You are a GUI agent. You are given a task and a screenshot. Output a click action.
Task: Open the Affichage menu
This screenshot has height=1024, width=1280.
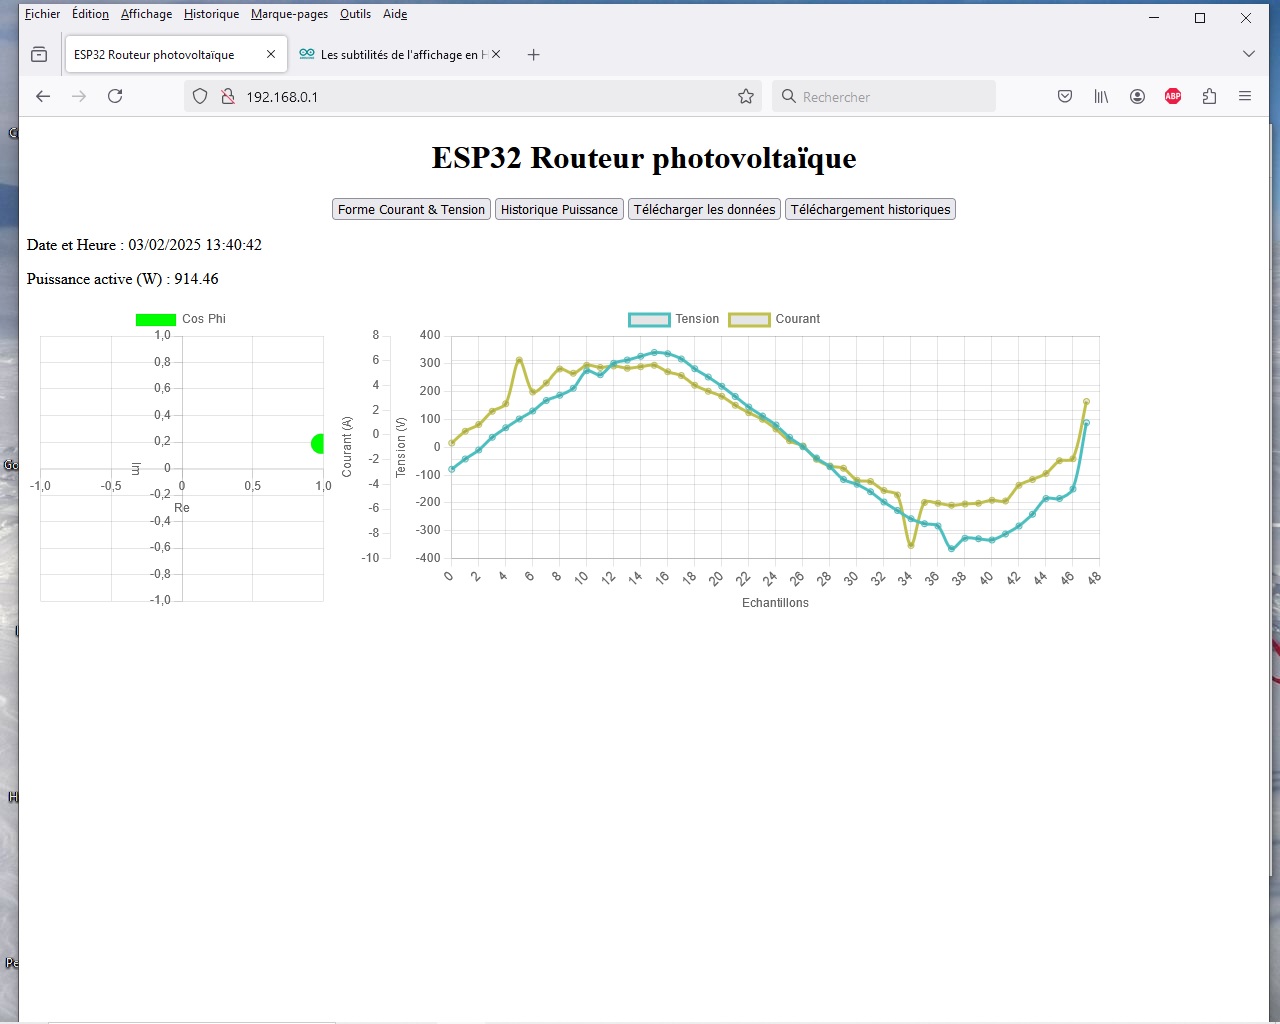(x=146, y=14)
